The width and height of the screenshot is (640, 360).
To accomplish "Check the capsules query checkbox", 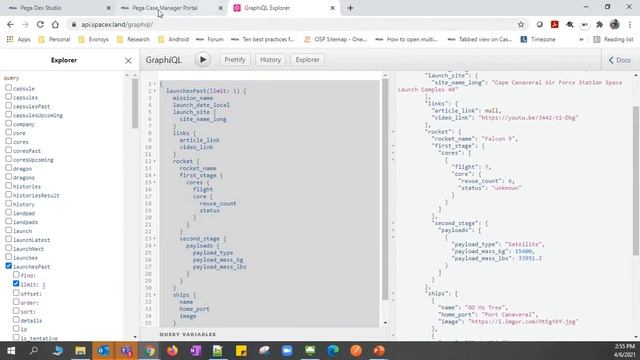I will [x=9, y=97].
